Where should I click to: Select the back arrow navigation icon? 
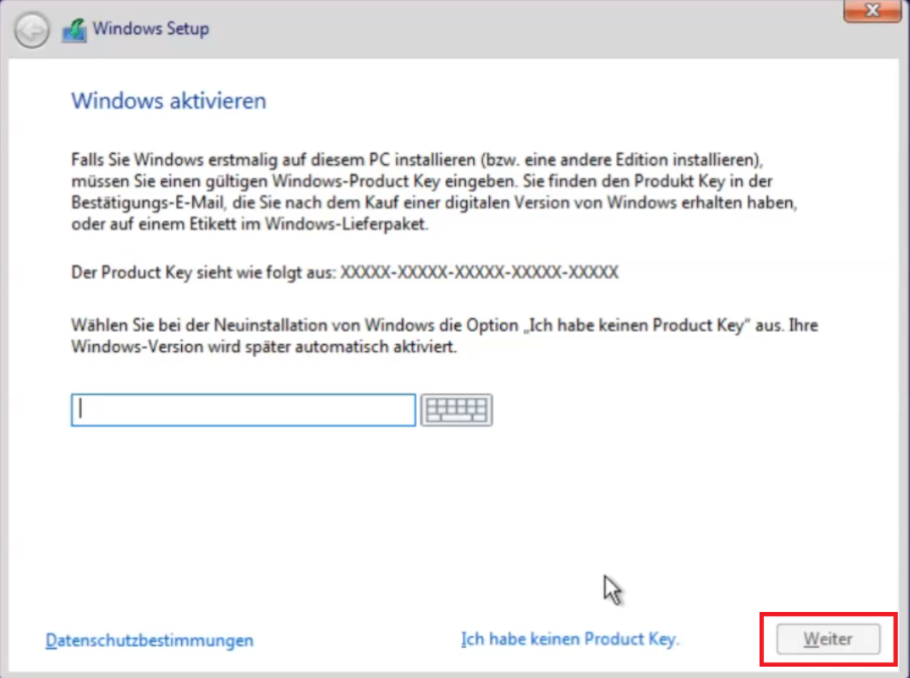31,29
